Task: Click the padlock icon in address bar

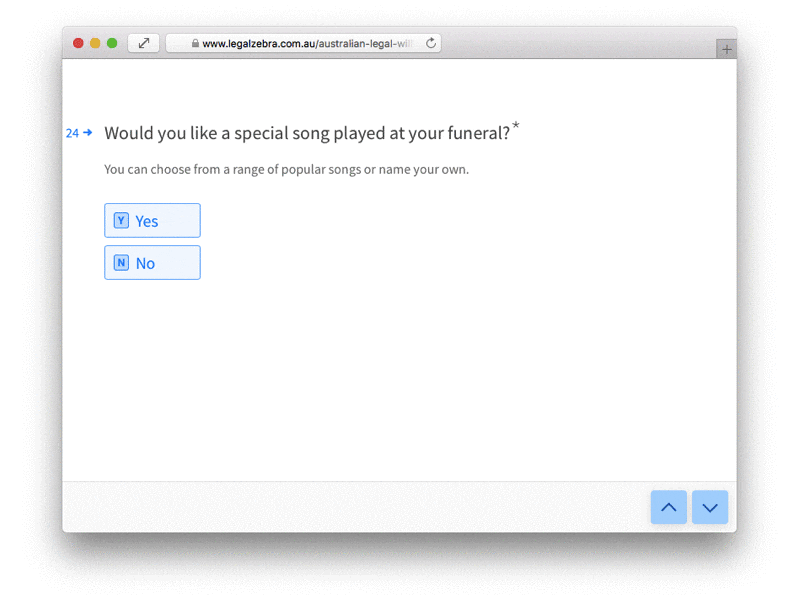Action: click(x=195, y=44)
